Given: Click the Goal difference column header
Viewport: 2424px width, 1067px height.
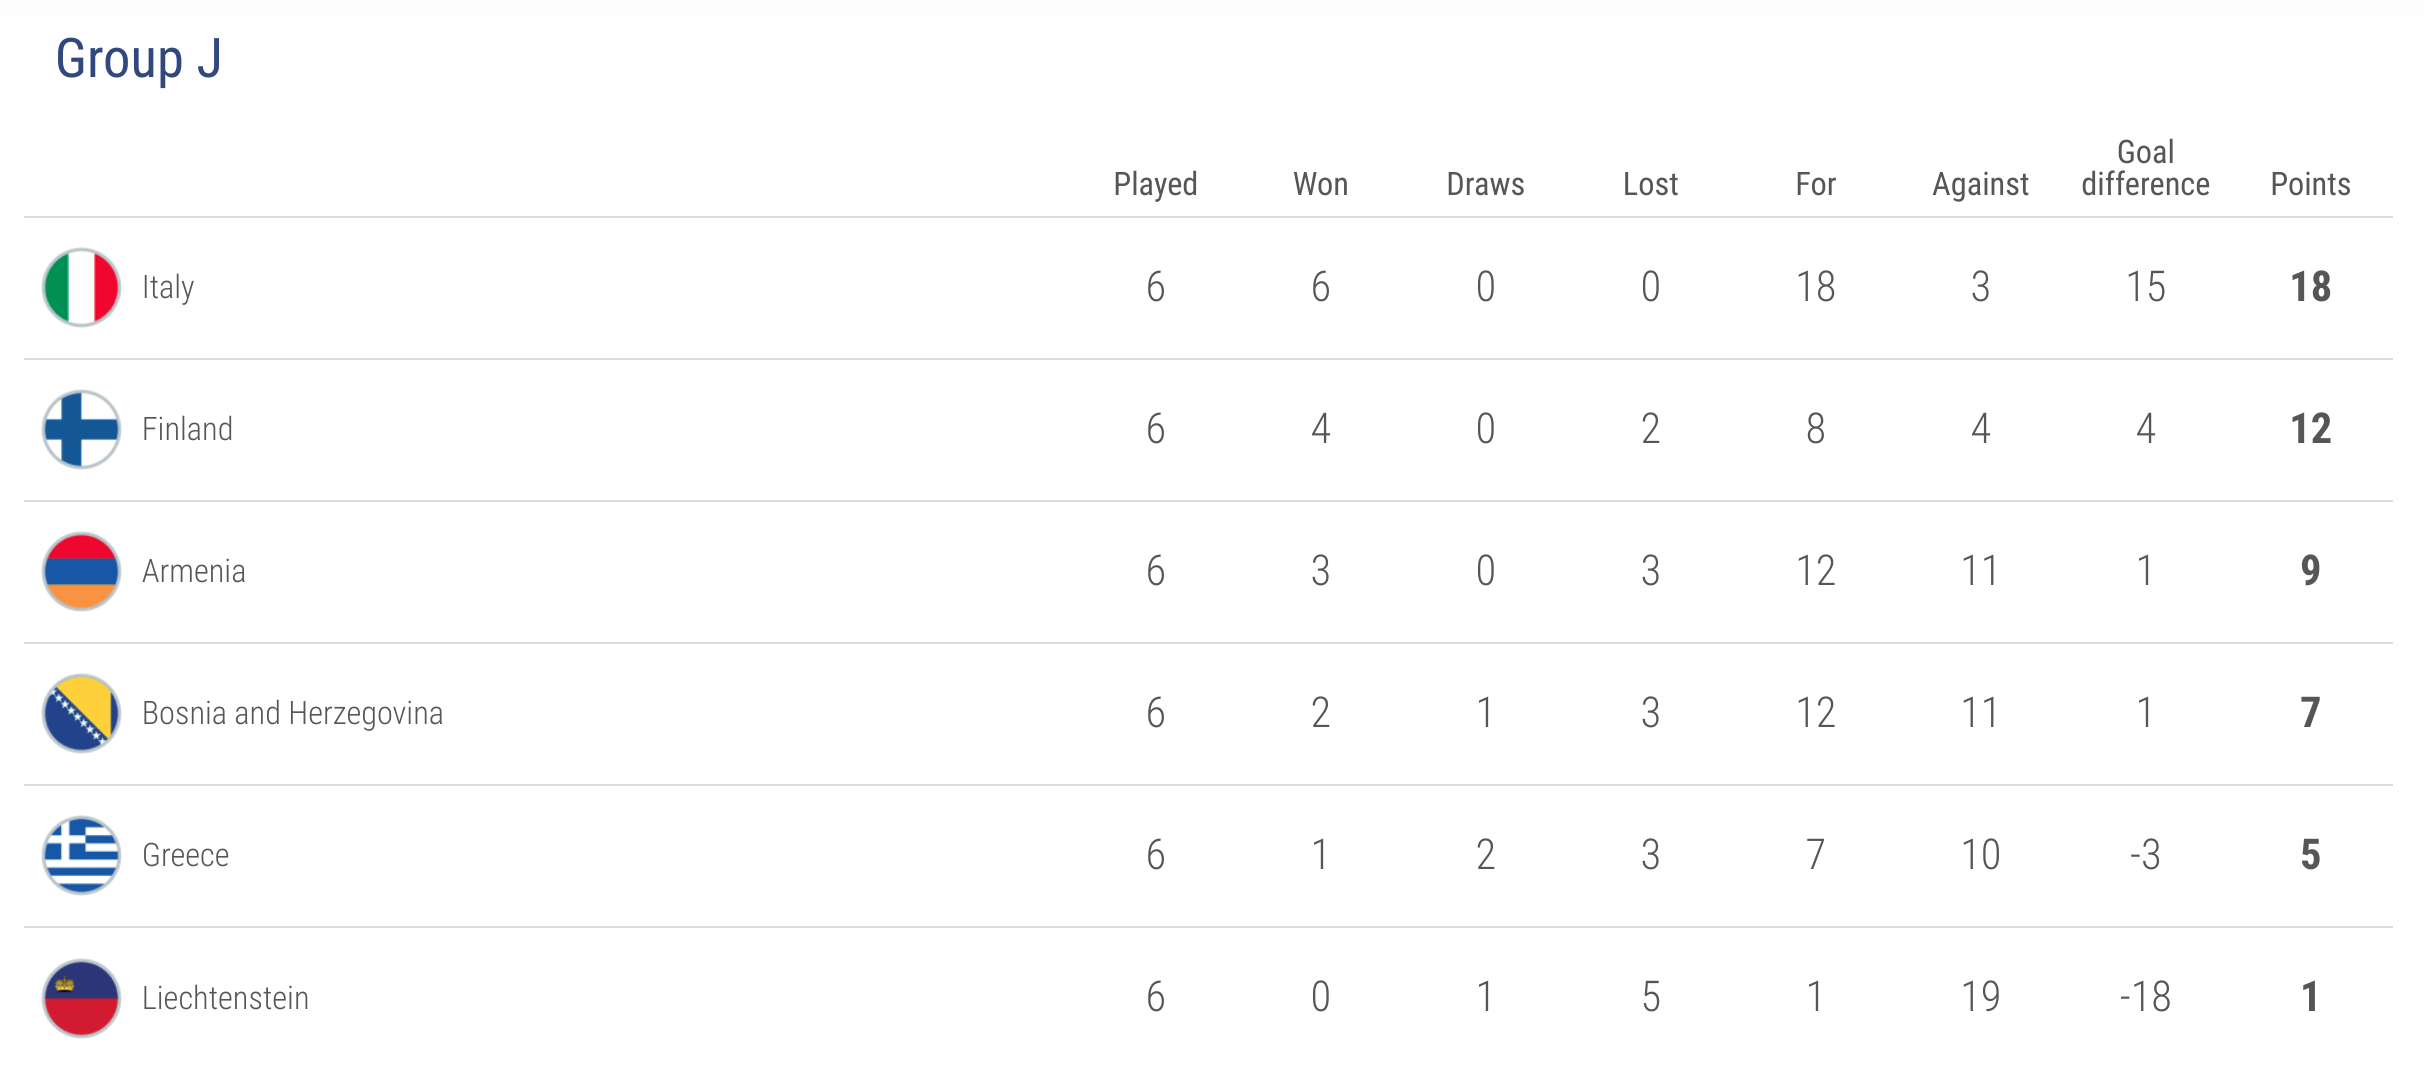Looking at the screenshot, I should click(2145, 168).
